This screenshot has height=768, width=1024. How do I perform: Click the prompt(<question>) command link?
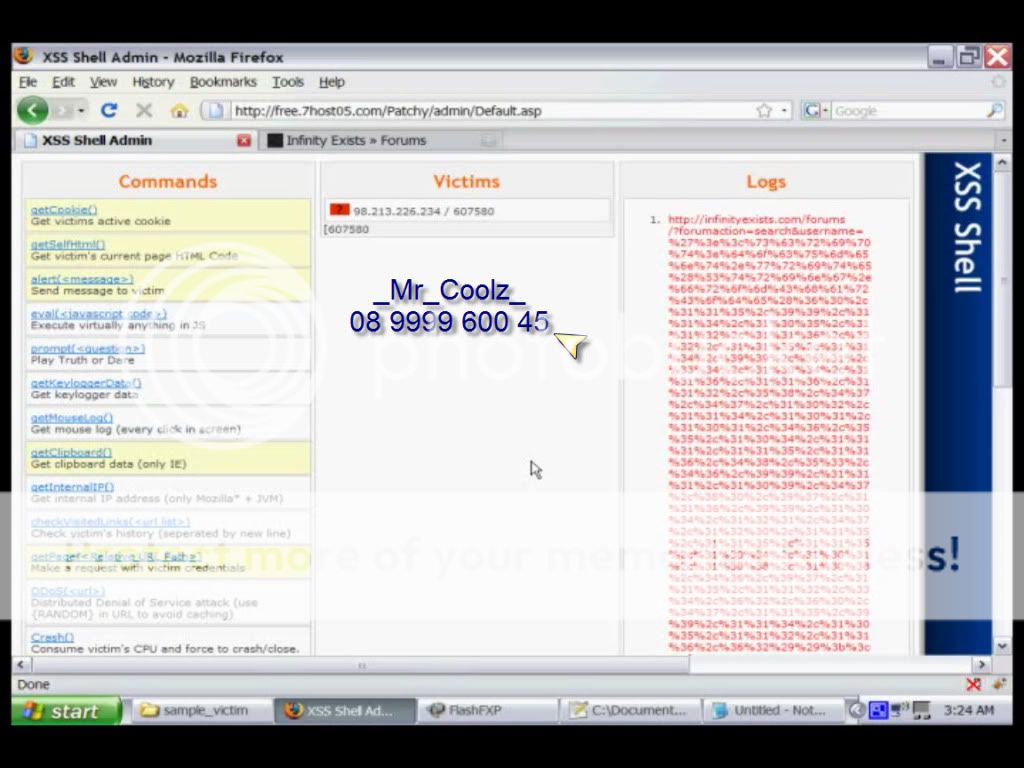[x=88, y=348]
